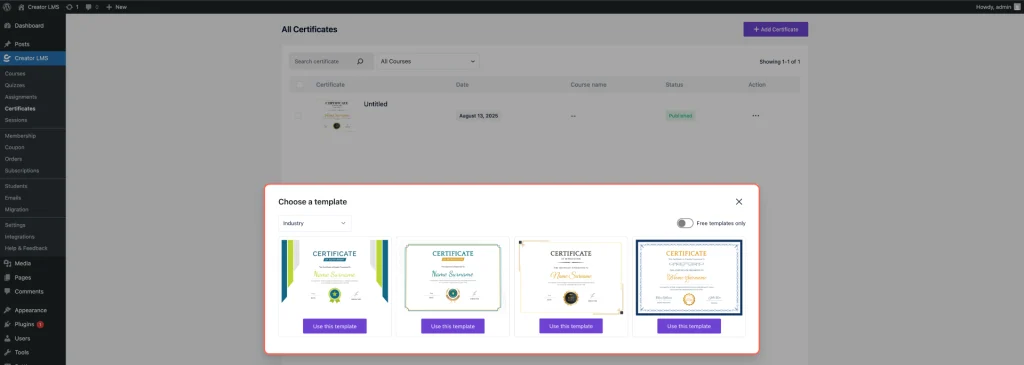This screenshot has width=1024, height=365.
Task: Click the Dashboard gauge icon
Action: point(7,25)
